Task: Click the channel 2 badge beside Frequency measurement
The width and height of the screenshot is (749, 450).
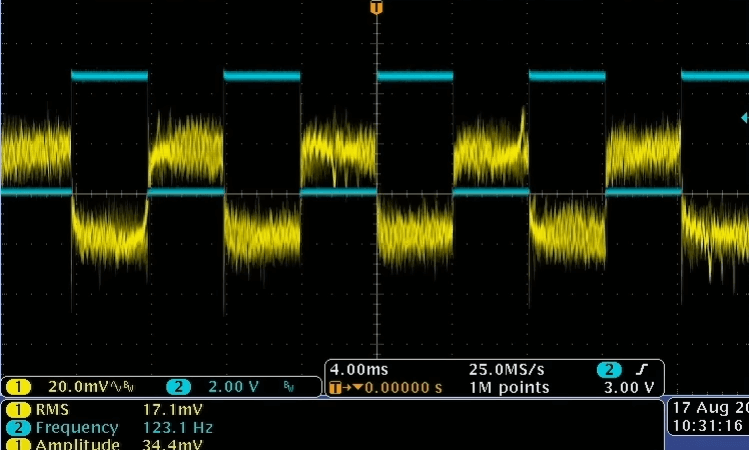Action: pos(17,427)
